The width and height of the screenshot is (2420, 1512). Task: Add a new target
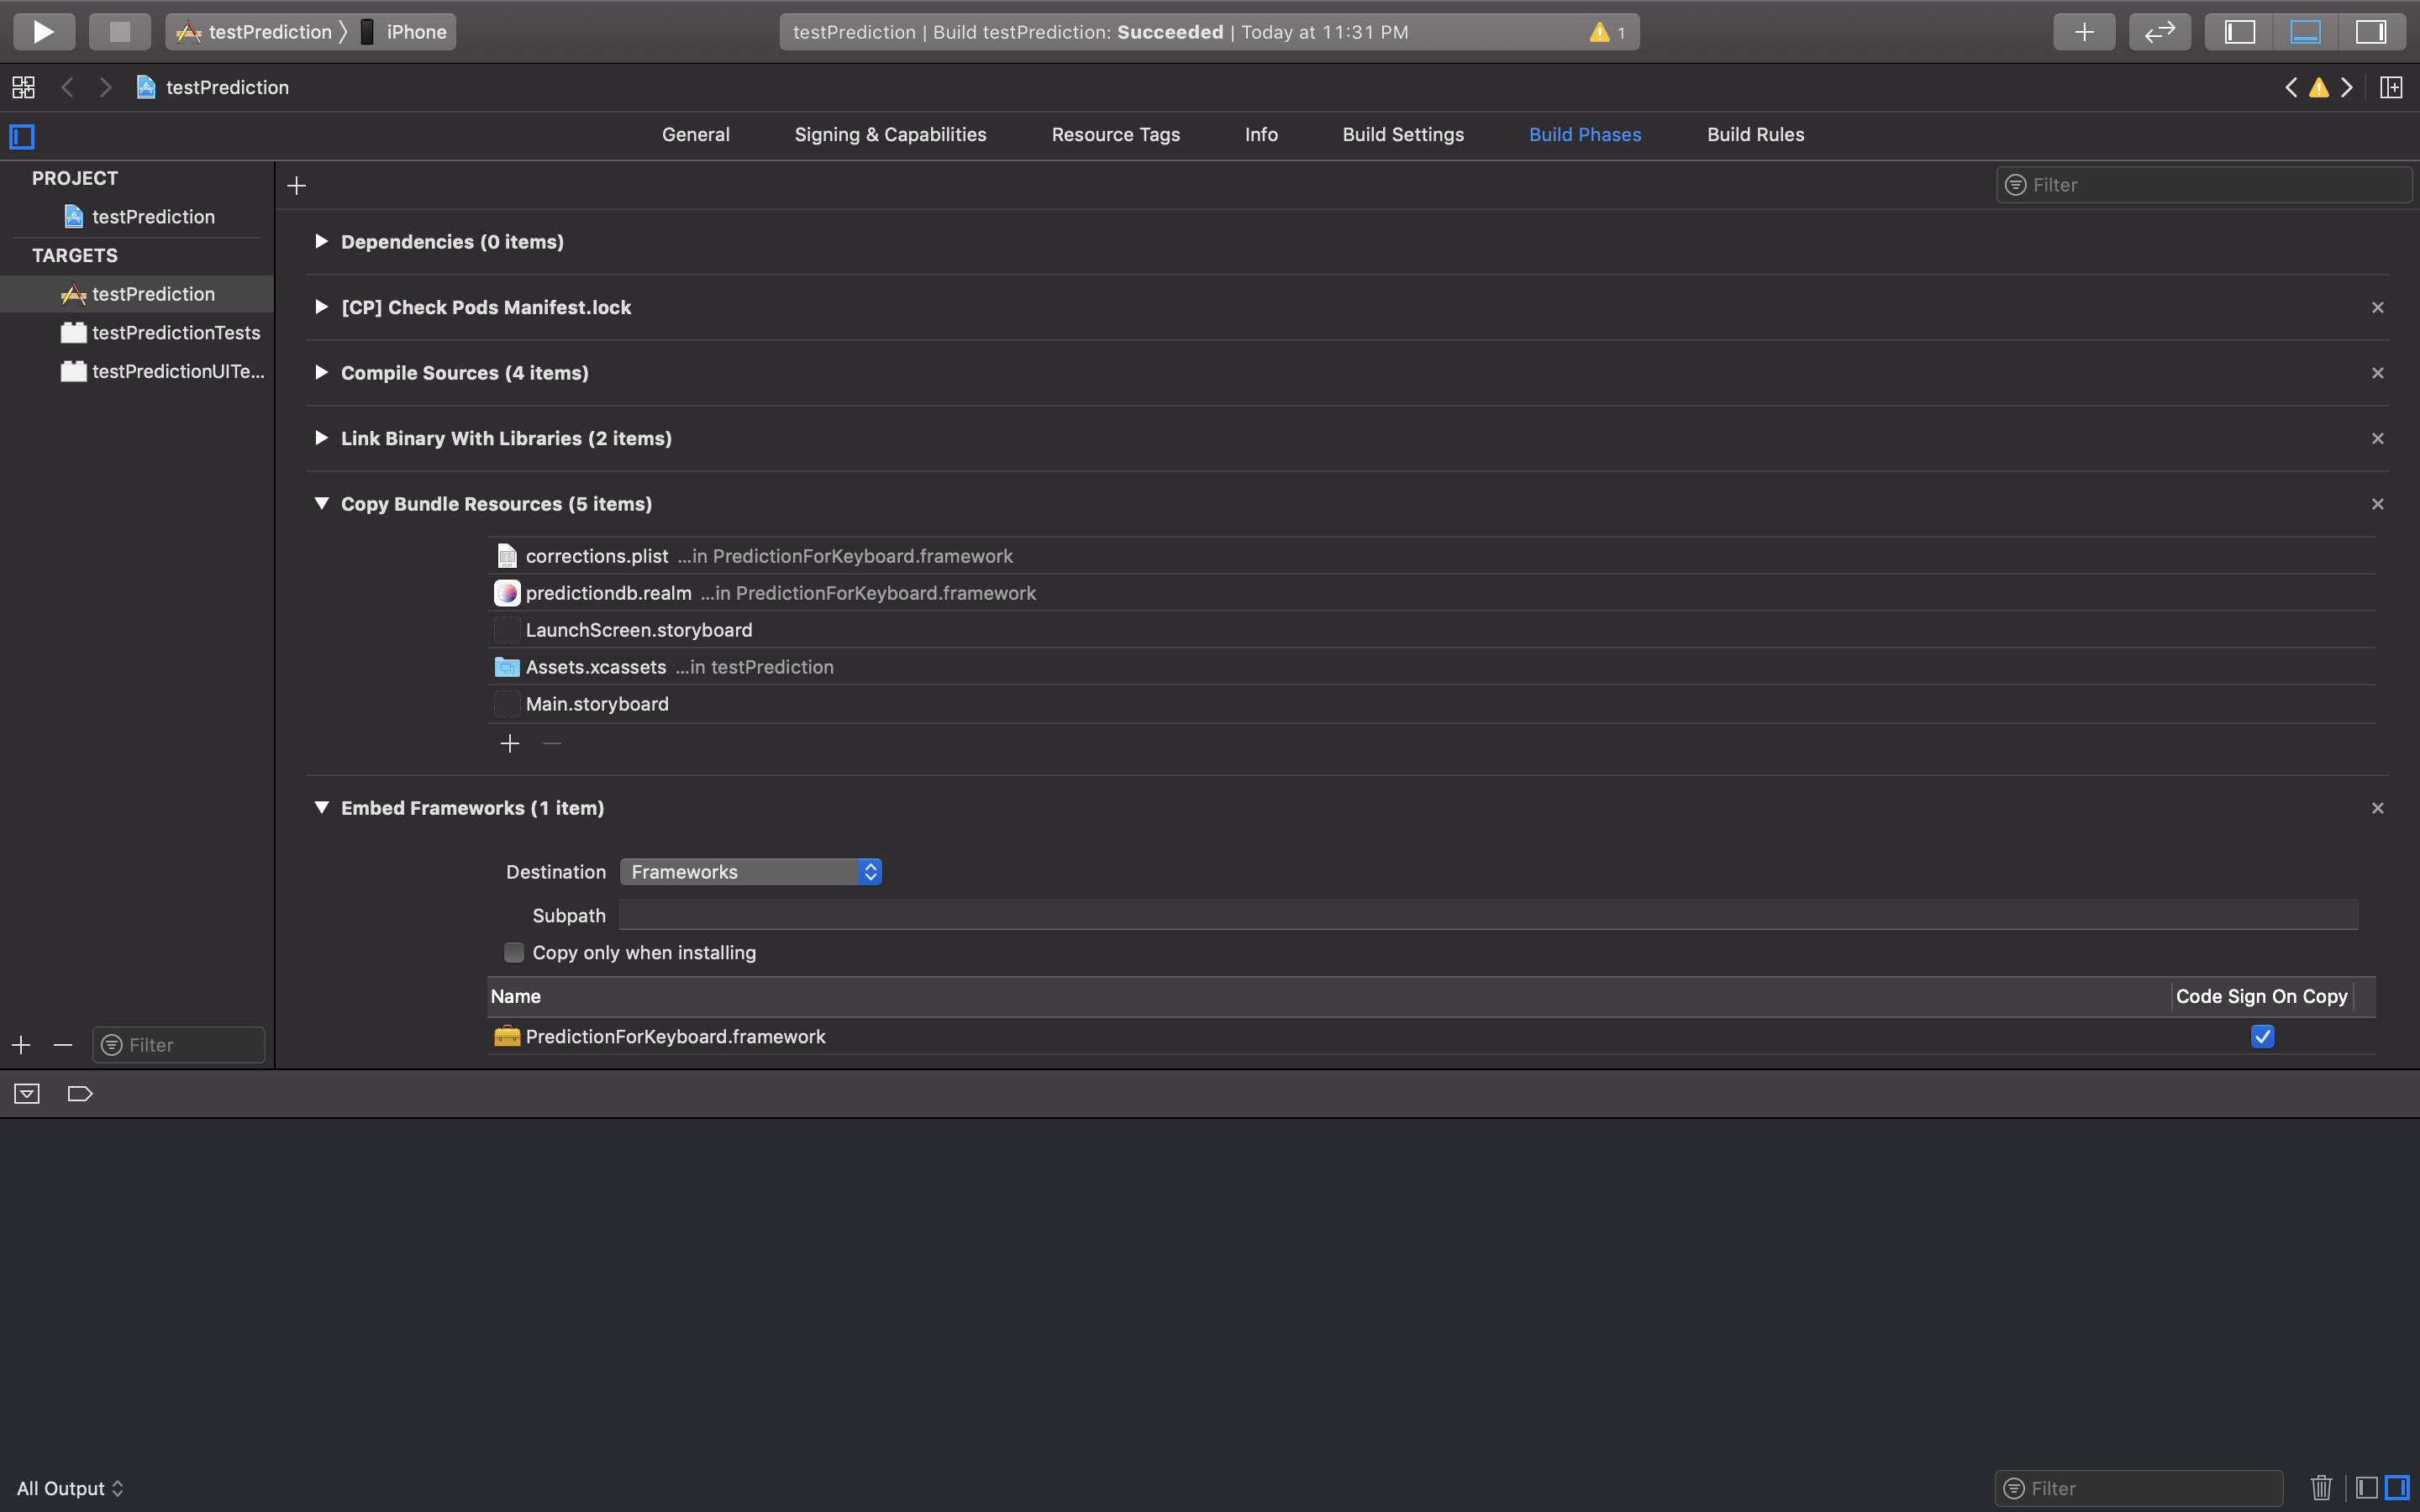(x=21, y=1045)
